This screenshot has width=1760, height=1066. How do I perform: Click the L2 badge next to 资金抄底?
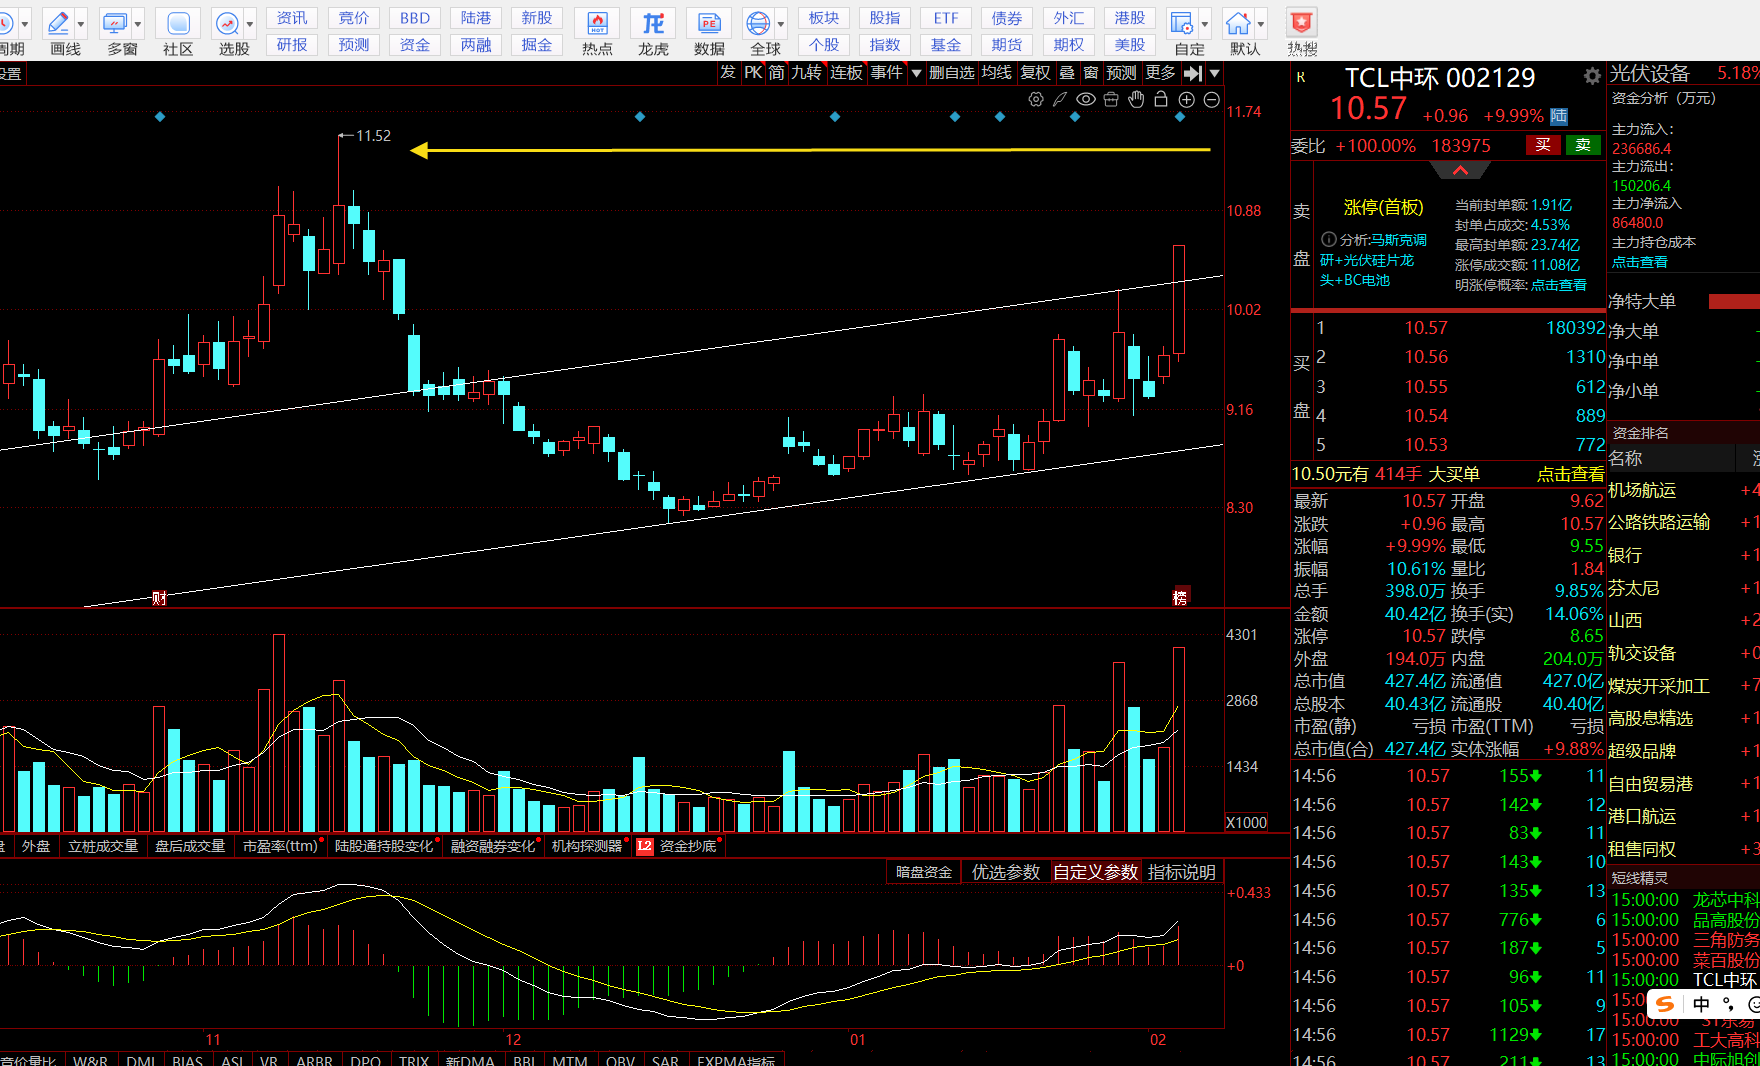(x=644, y=846)
